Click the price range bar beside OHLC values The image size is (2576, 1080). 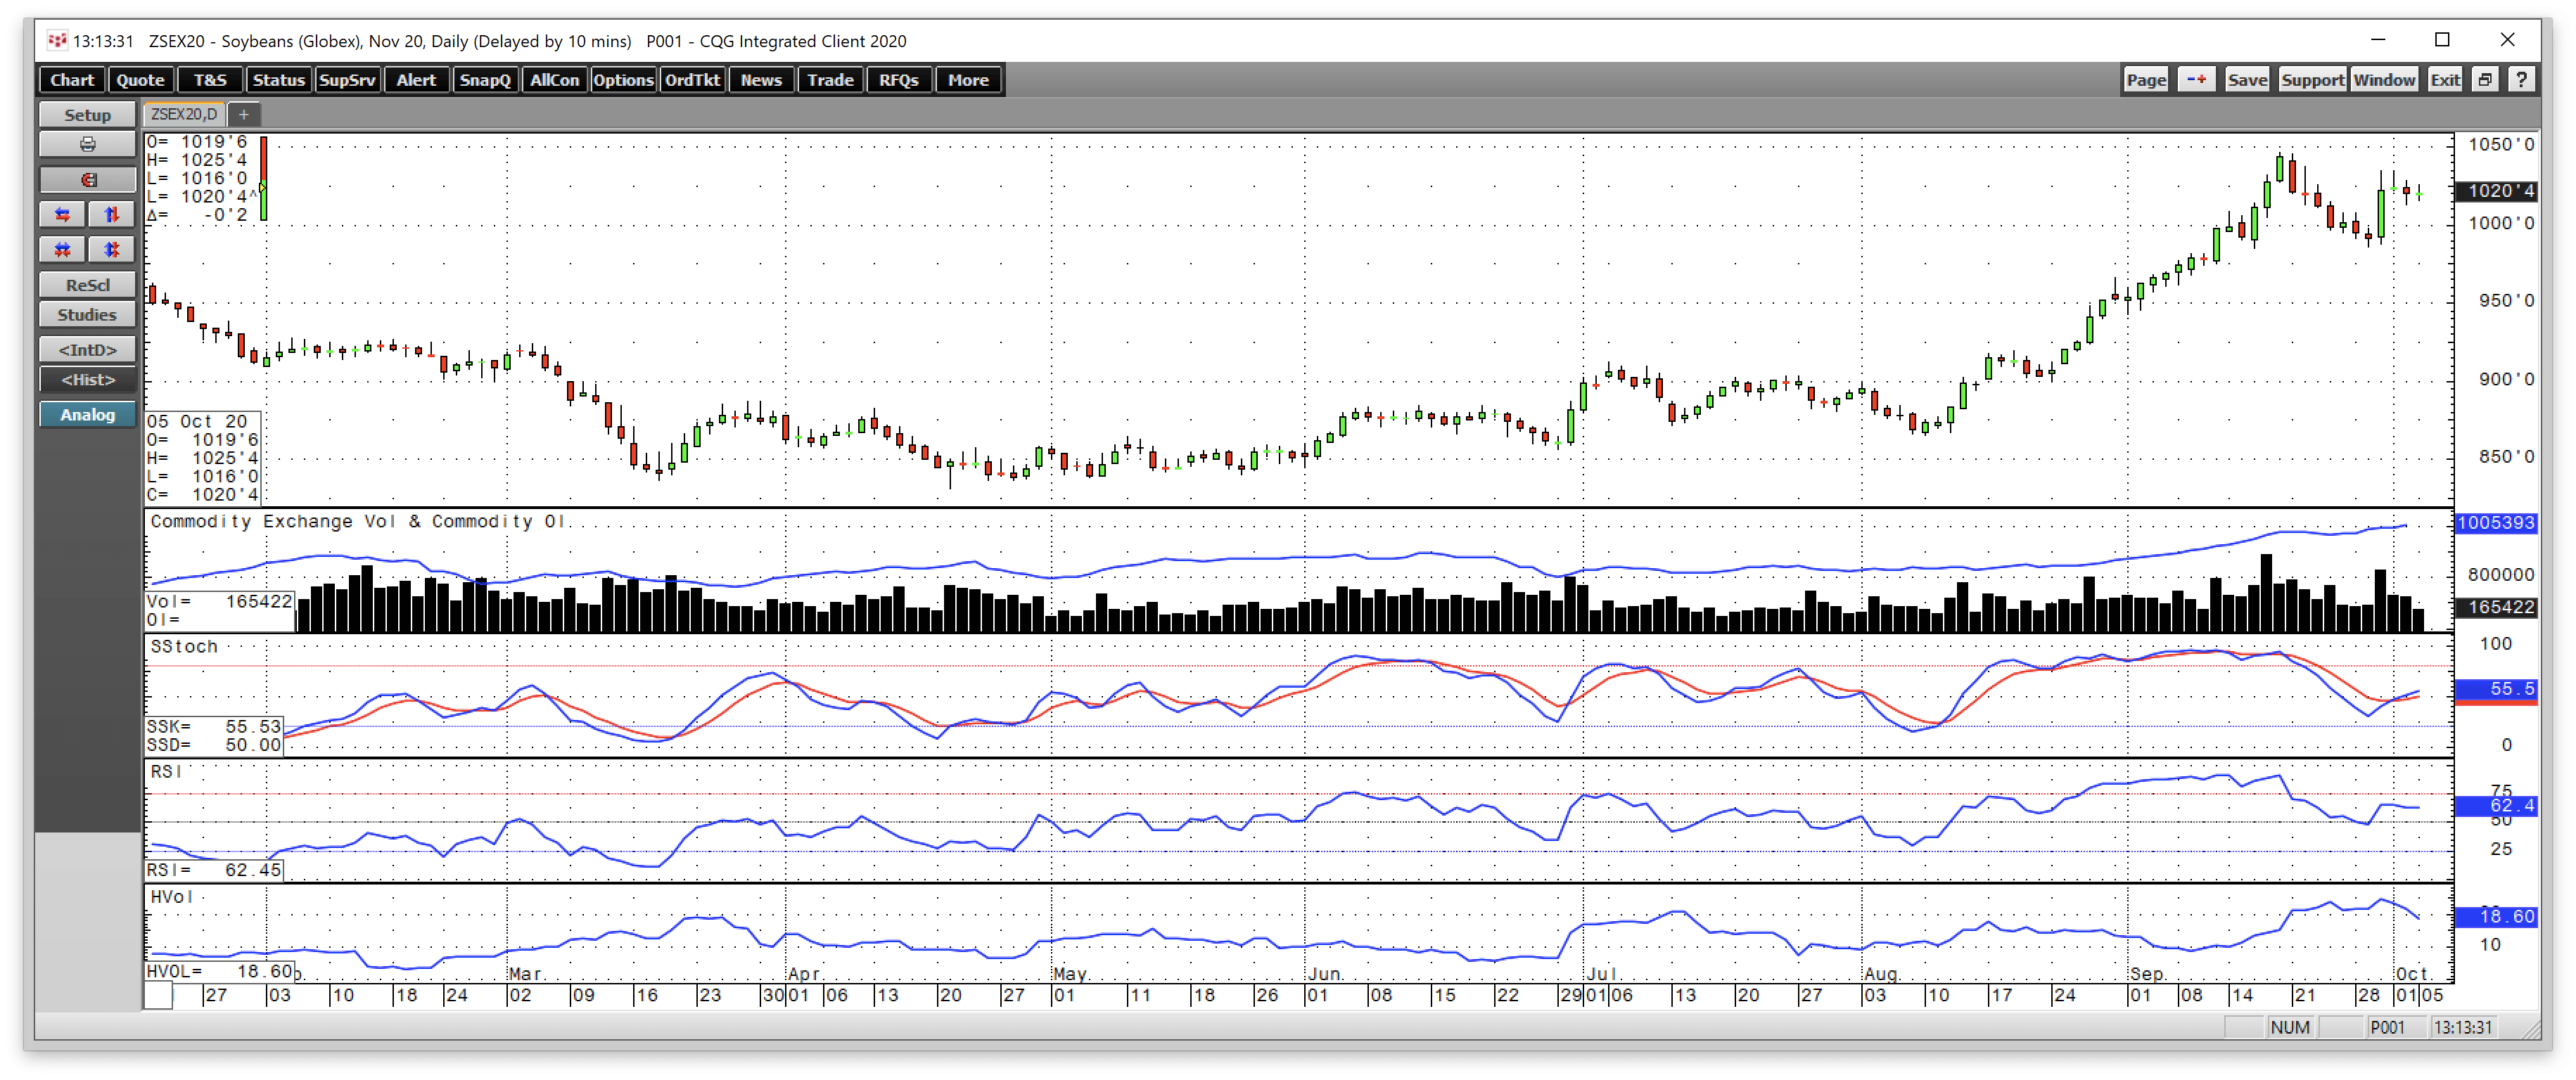(264, 178)
